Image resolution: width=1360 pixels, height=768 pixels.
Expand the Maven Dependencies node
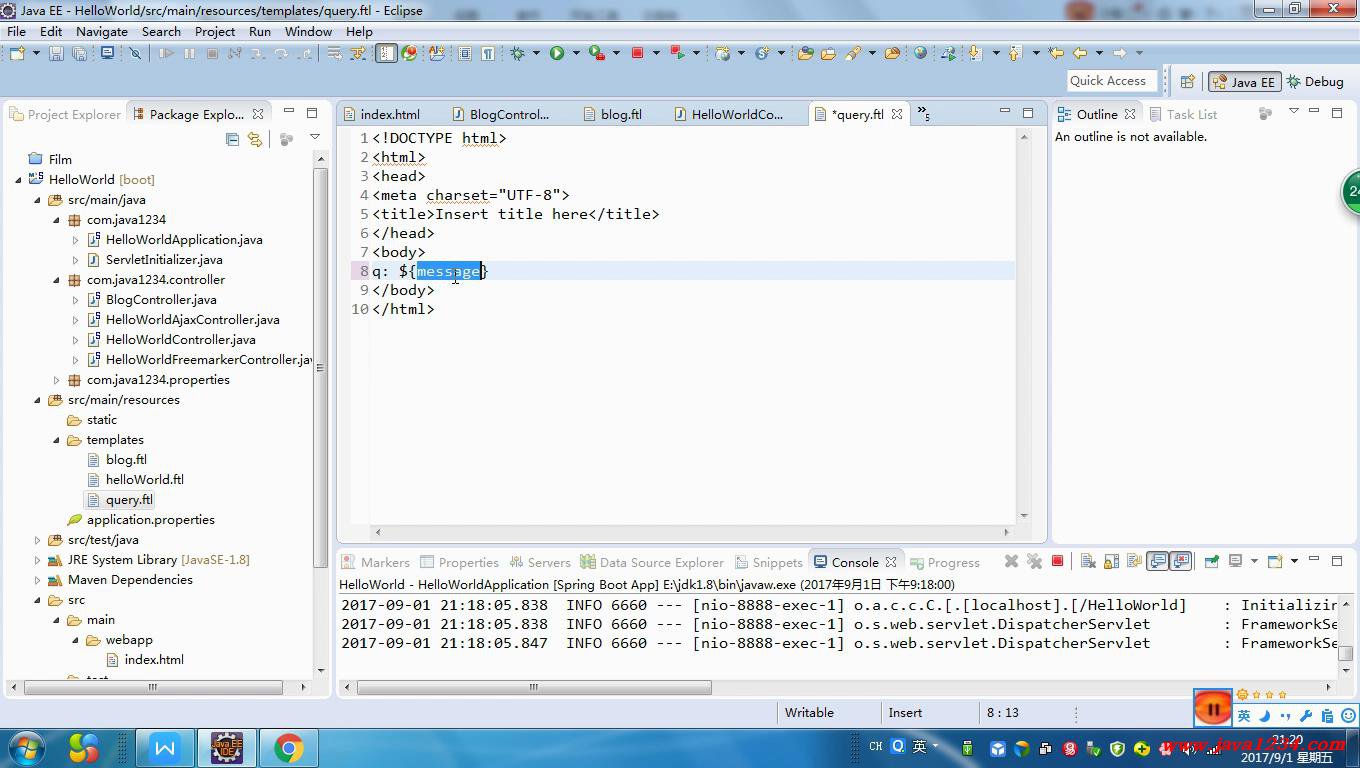pos(37,580)
